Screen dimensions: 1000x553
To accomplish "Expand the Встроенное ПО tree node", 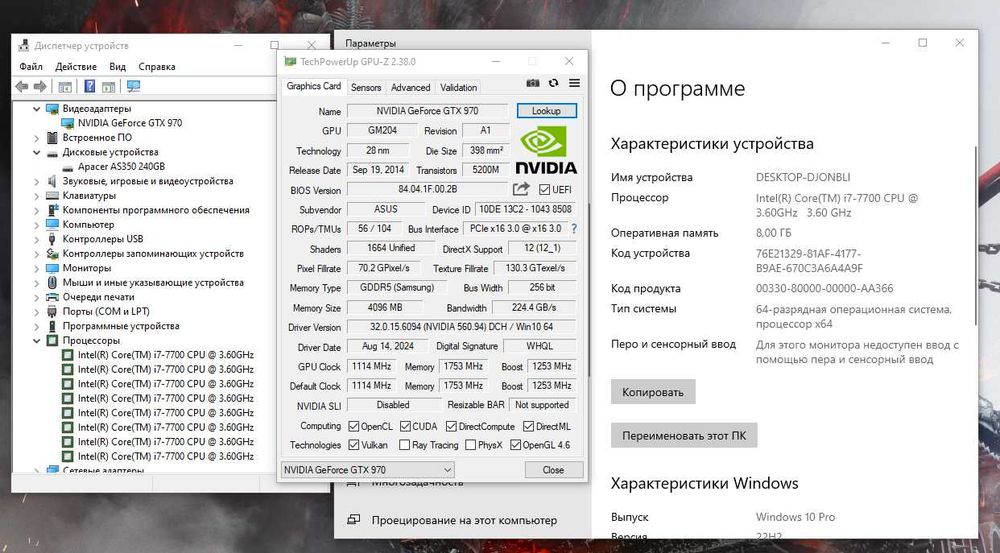I will tap(36, 138).
